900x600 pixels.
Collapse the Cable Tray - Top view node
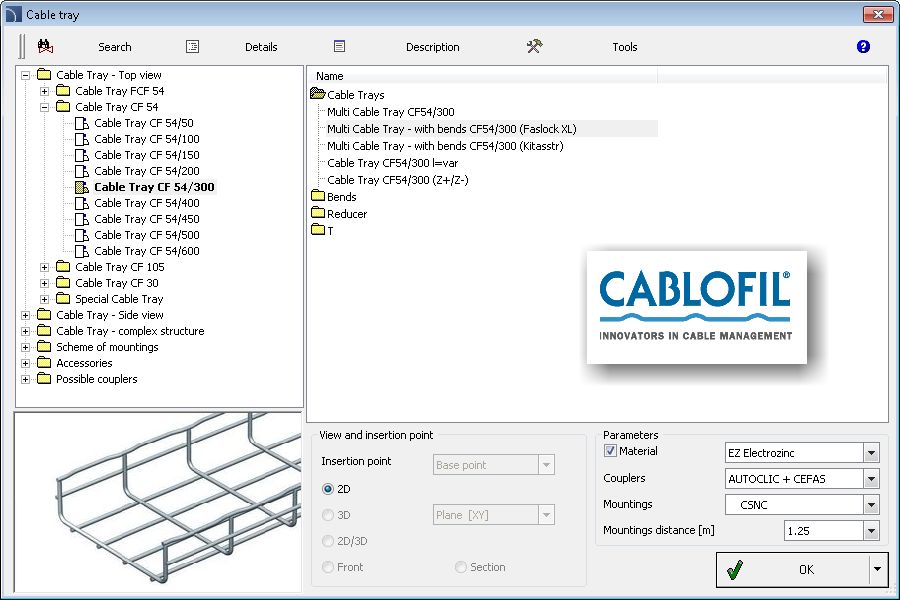pyautogui.click(x=25, y=75)
